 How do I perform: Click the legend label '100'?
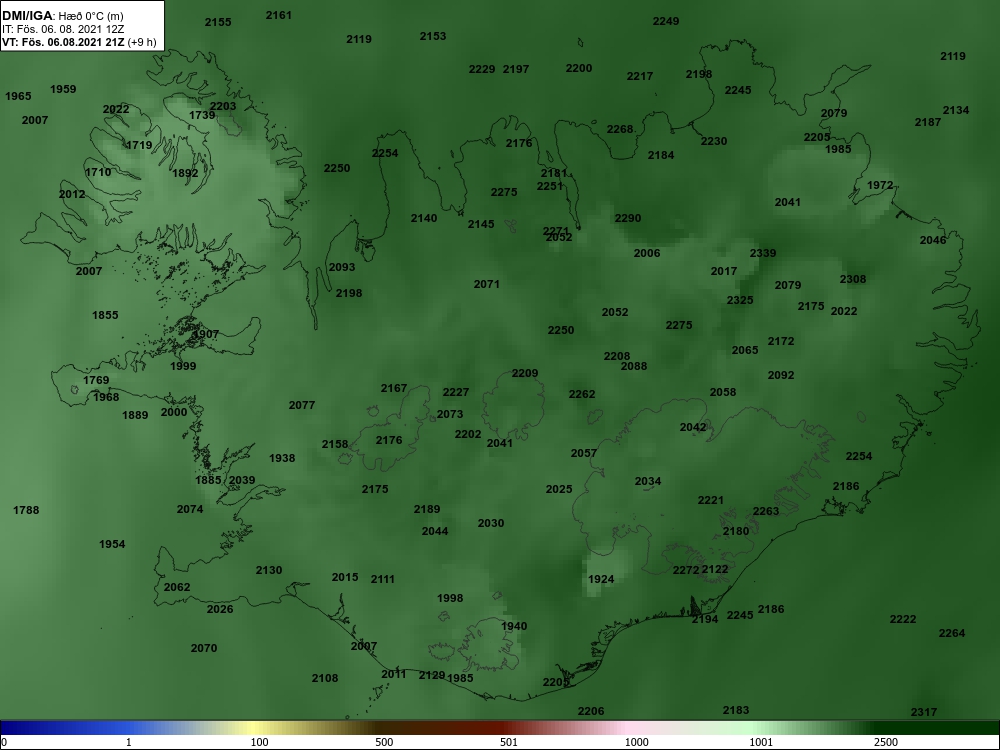click(x=259, y=742)
